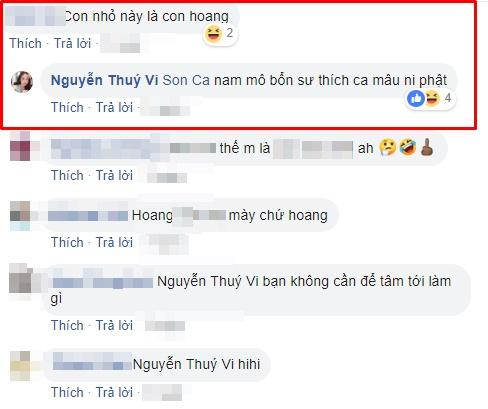Click the Son Ca tagged name
The image size is (488, 409).
(186, 81)
